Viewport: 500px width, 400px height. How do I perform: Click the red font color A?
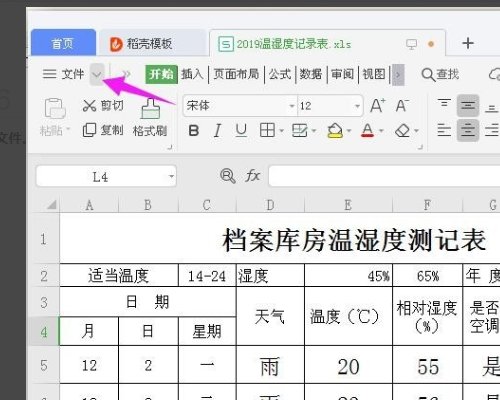tap(367, 130)
